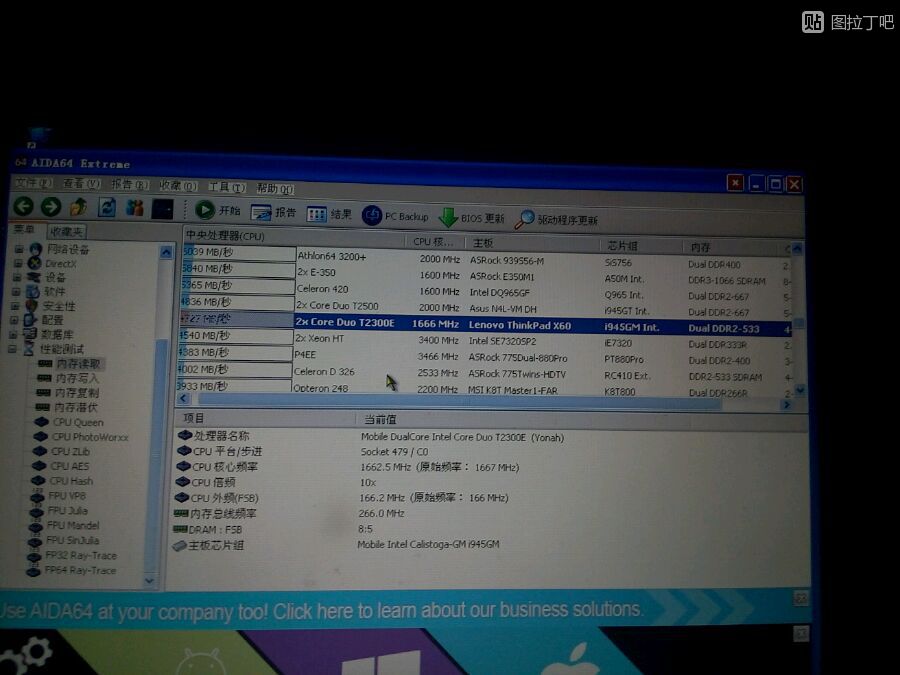Image resolution: width=900 pixels, height=675 pixels.
Task: Select FP32 Ray-Trace benchmark
Action: [80, 555]
